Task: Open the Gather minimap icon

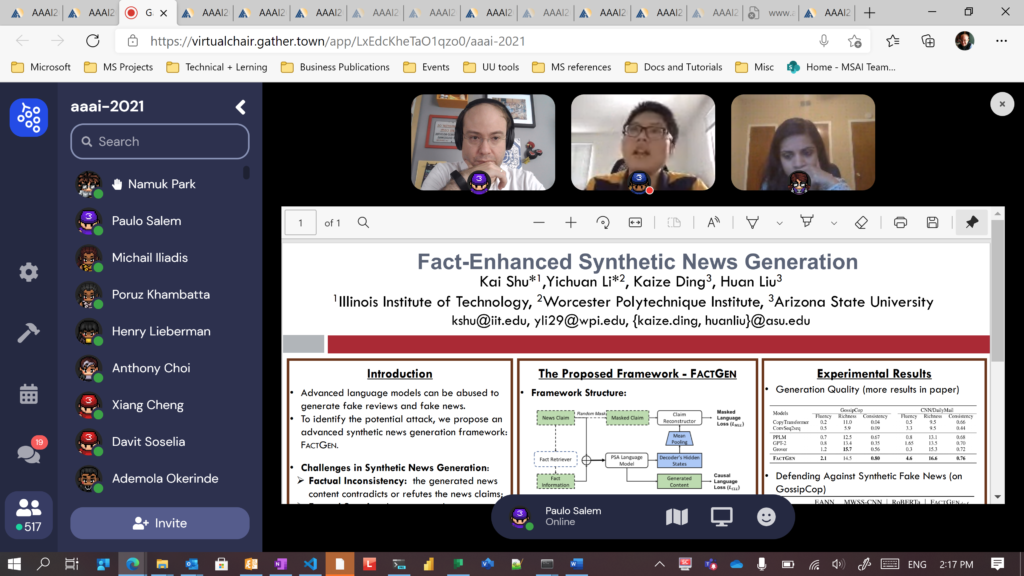Action: (677, 517)
